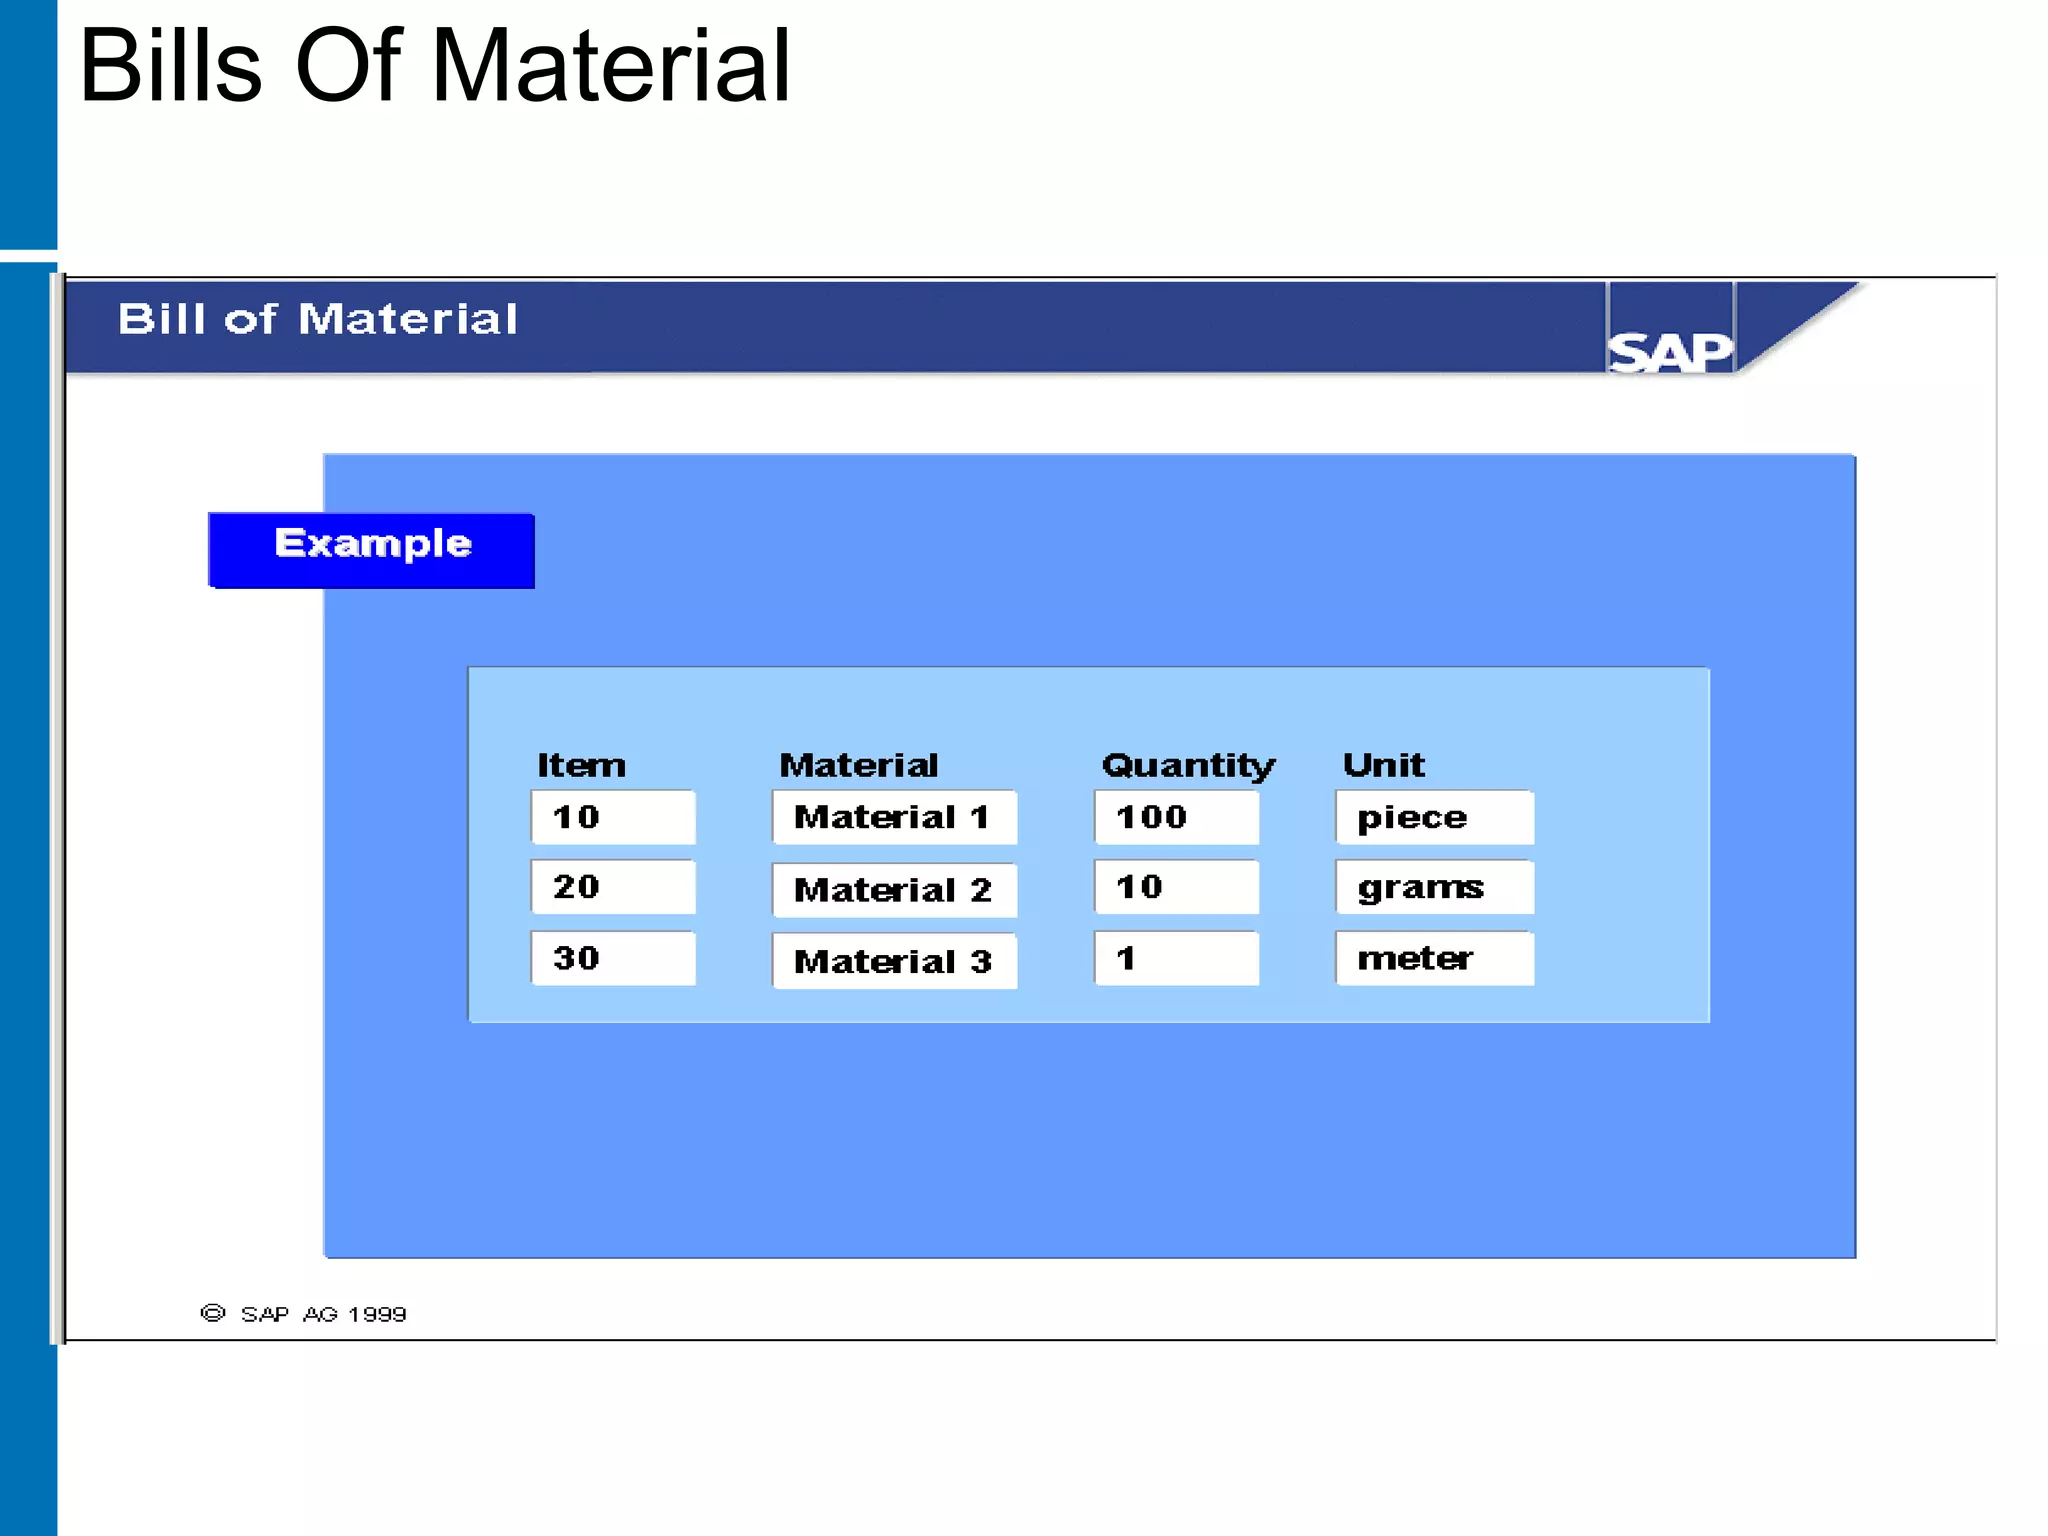Select the piece unit field
This screenshot has height=1536, width=2048.
1434,817
